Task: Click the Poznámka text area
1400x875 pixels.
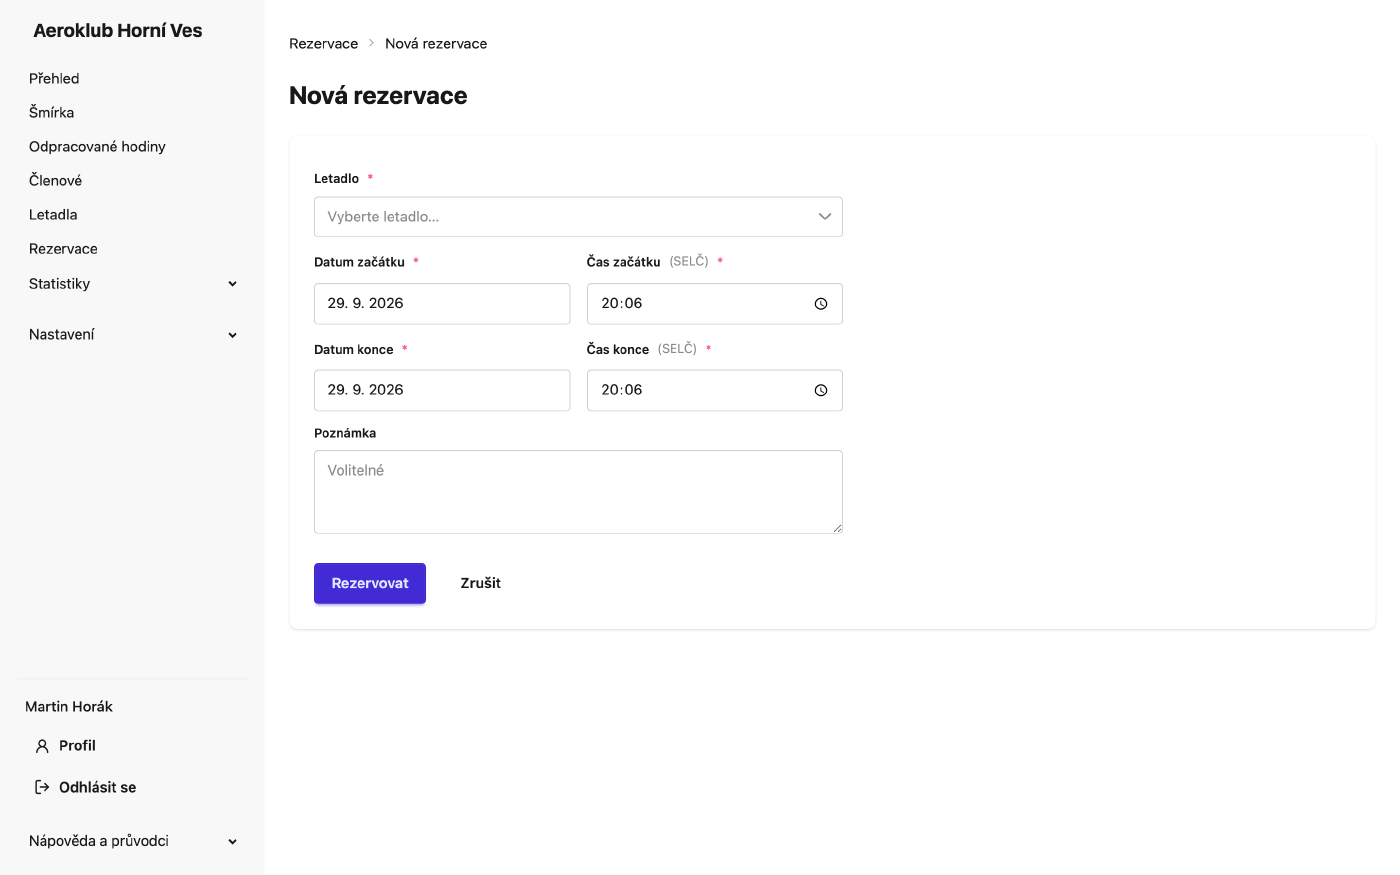Action: (x=578, y=492)
